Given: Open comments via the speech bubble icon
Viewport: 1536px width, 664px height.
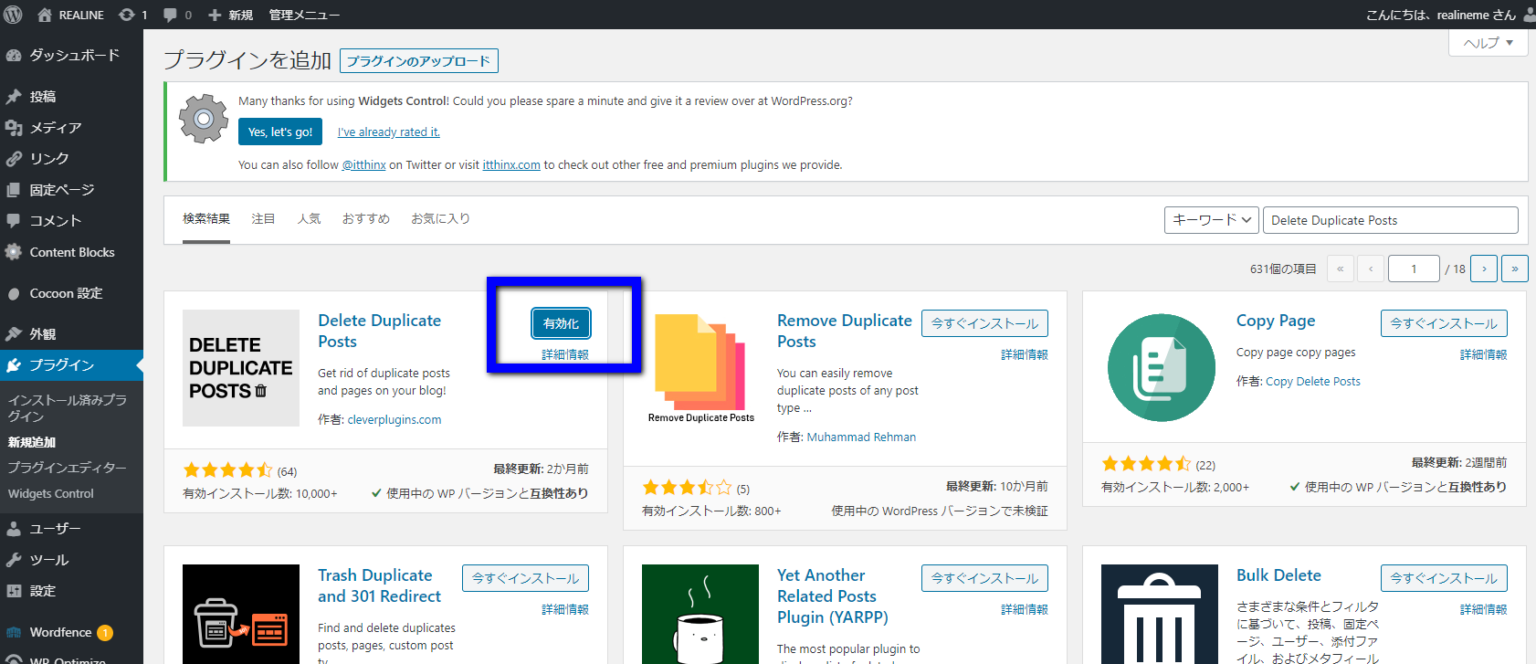Looking at the screenshot, I should pos(172,14).
